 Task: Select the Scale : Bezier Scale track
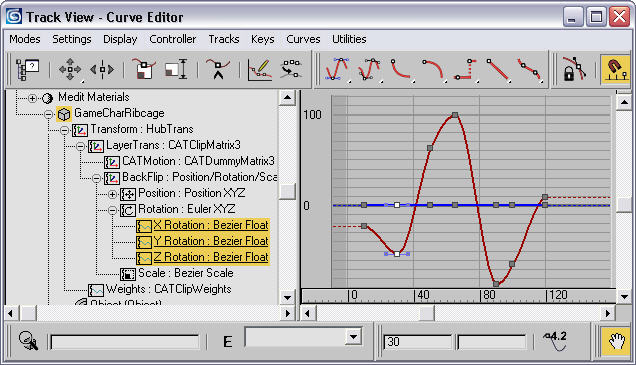coord(185,273)
